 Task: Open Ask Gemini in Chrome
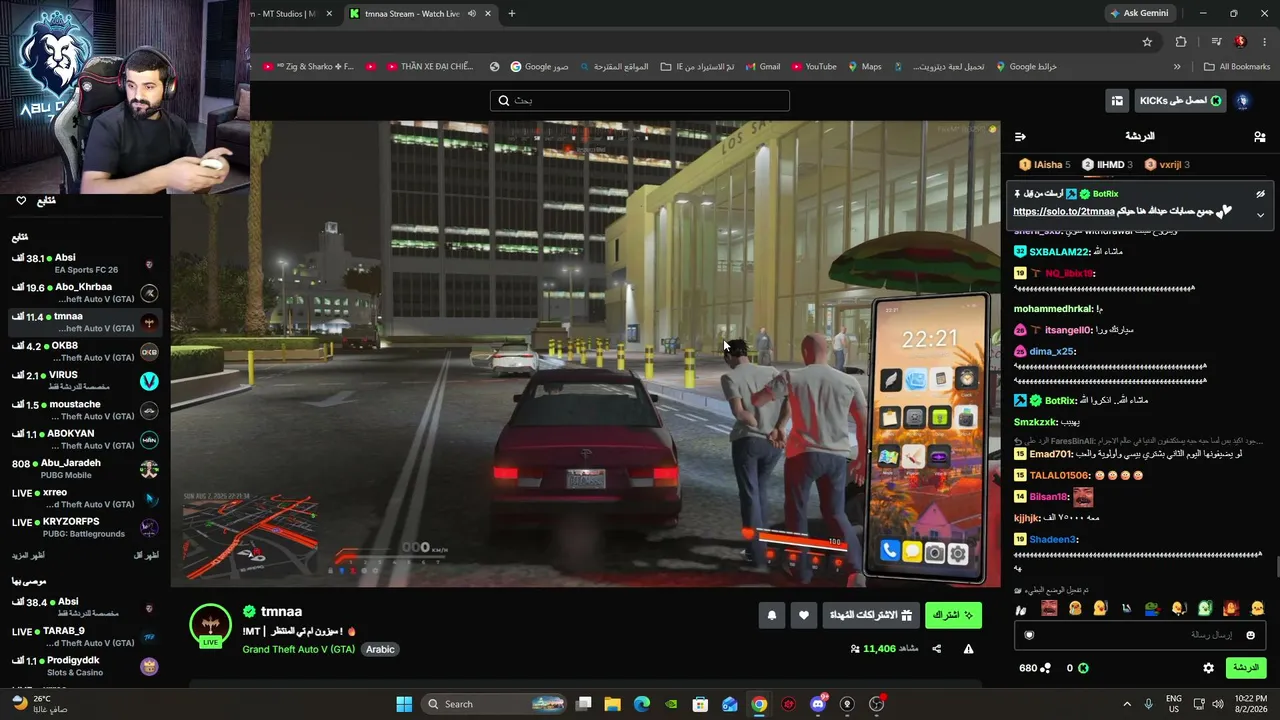point(1139,14)
